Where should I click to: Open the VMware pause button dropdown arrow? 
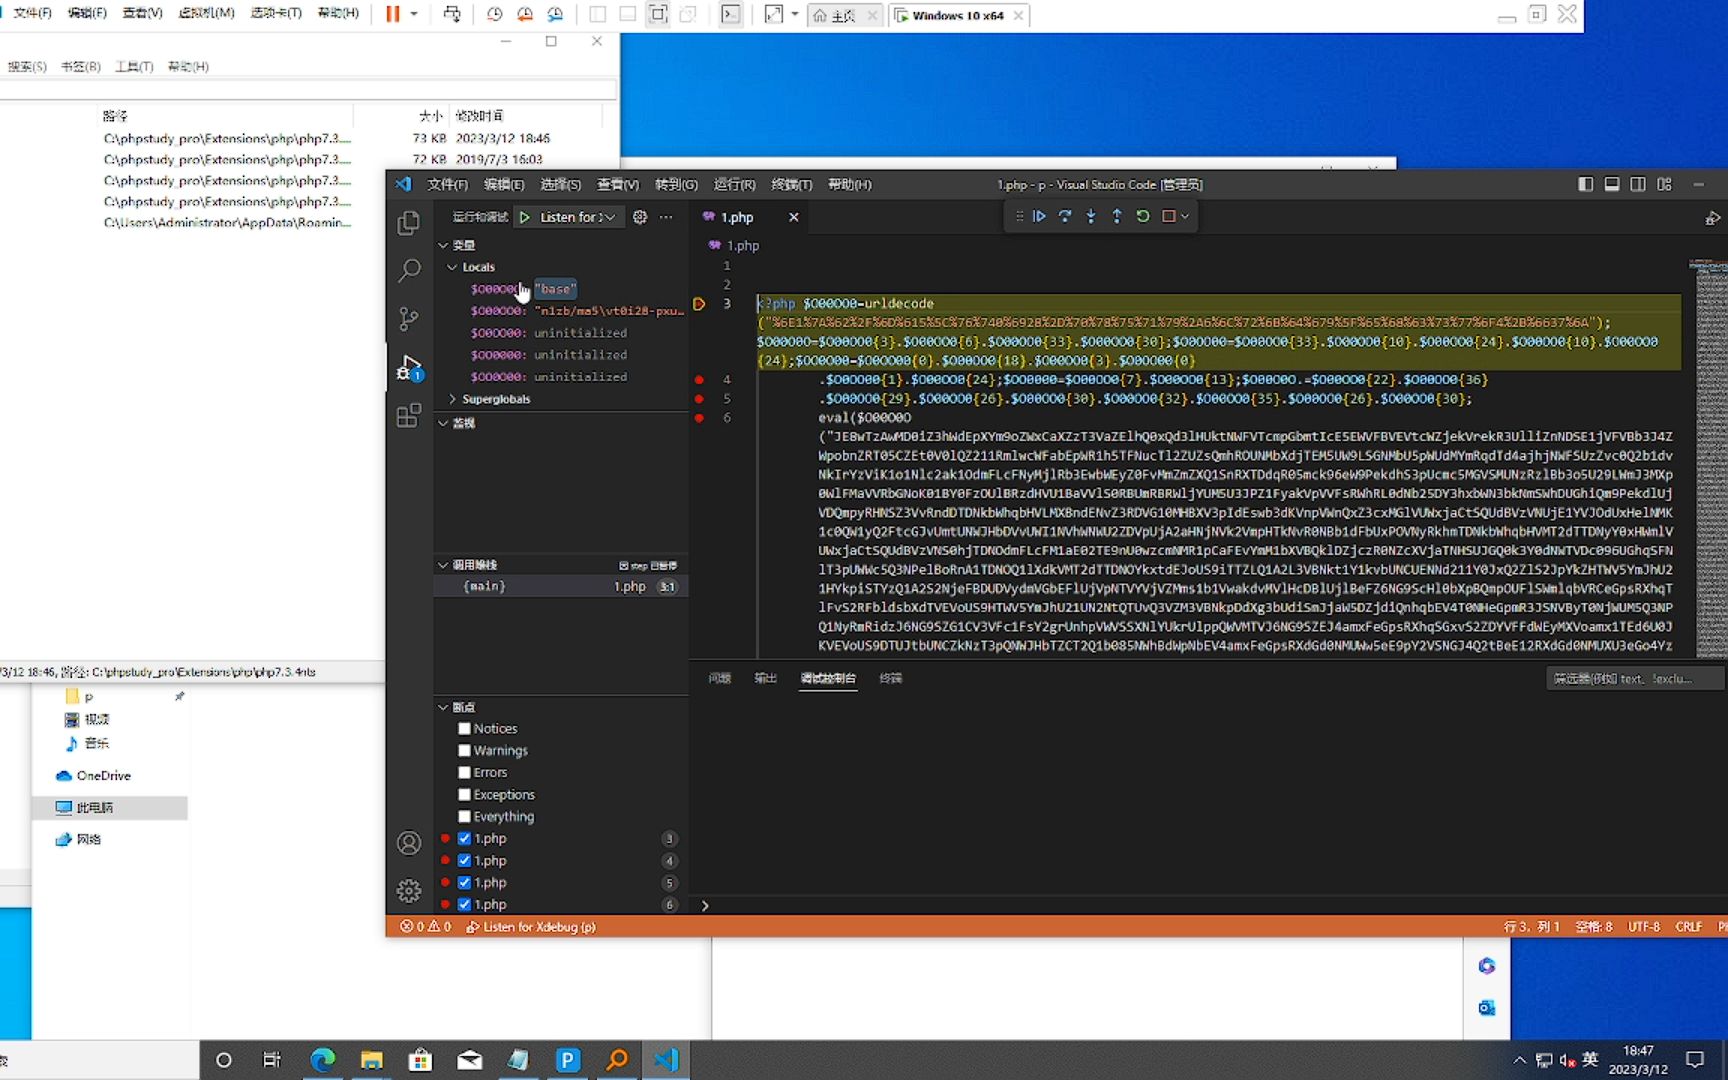click(x=414, y=14)
